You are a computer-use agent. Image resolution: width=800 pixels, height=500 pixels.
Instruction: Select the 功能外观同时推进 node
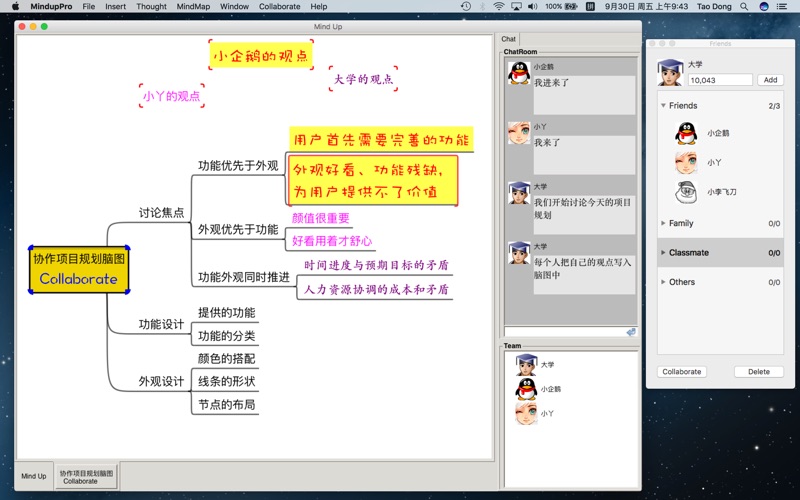click(244, 277)
